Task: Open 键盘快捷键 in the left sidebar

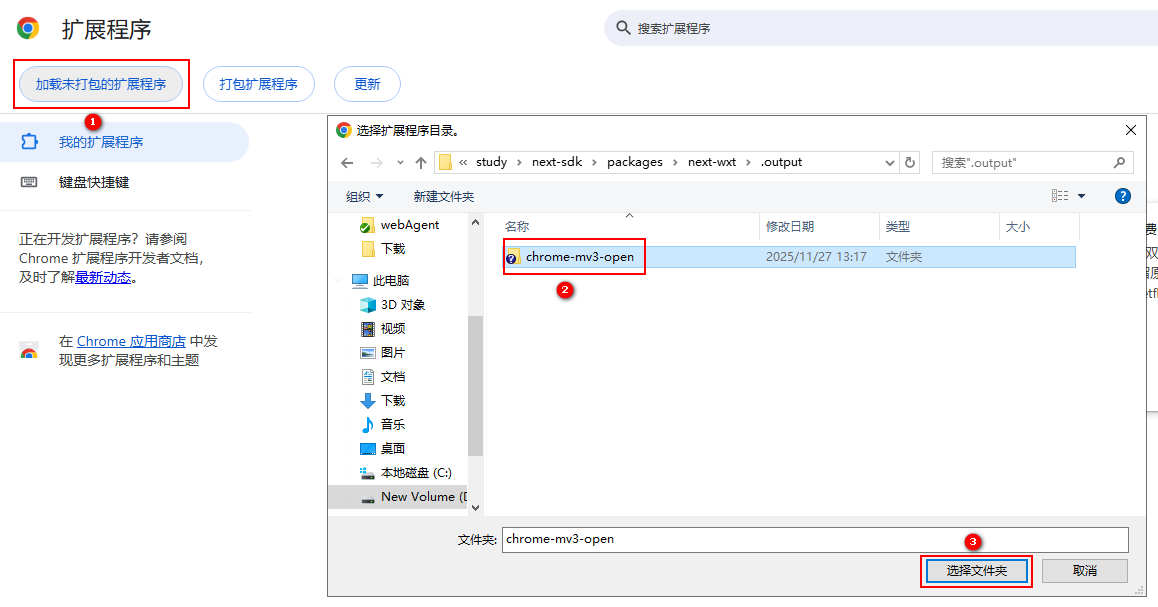Action: point(94,182)
